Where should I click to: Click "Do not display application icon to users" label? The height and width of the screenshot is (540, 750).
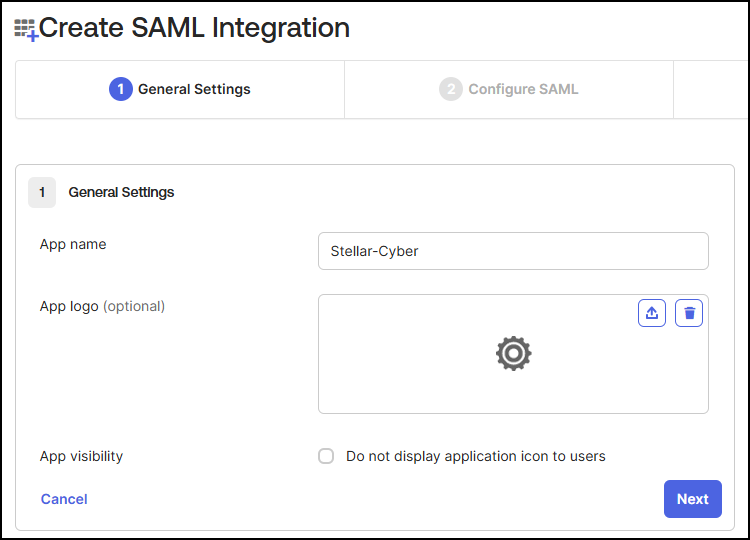[x=475, y=456]
